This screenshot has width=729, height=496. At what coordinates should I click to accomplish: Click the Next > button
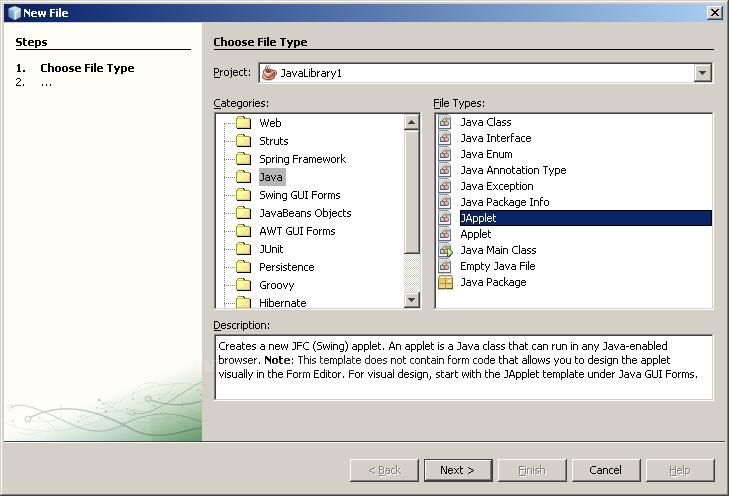tap(457, 470)
